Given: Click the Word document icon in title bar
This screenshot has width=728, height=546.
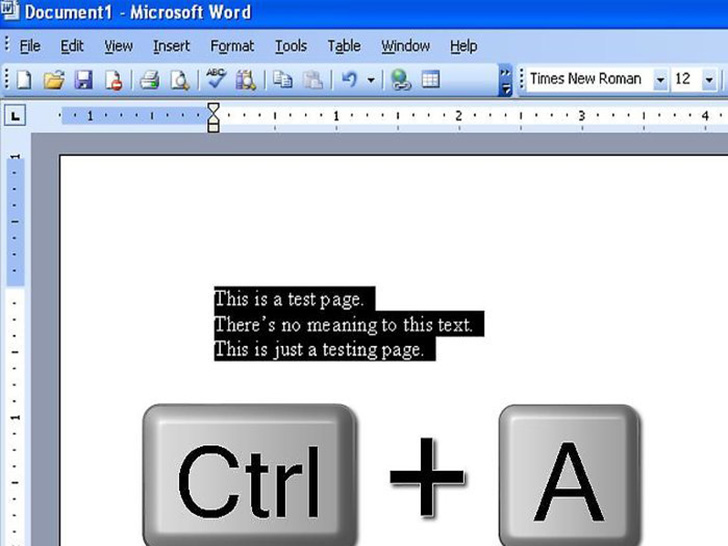Looking at the screenshot, I should (9, 10).
